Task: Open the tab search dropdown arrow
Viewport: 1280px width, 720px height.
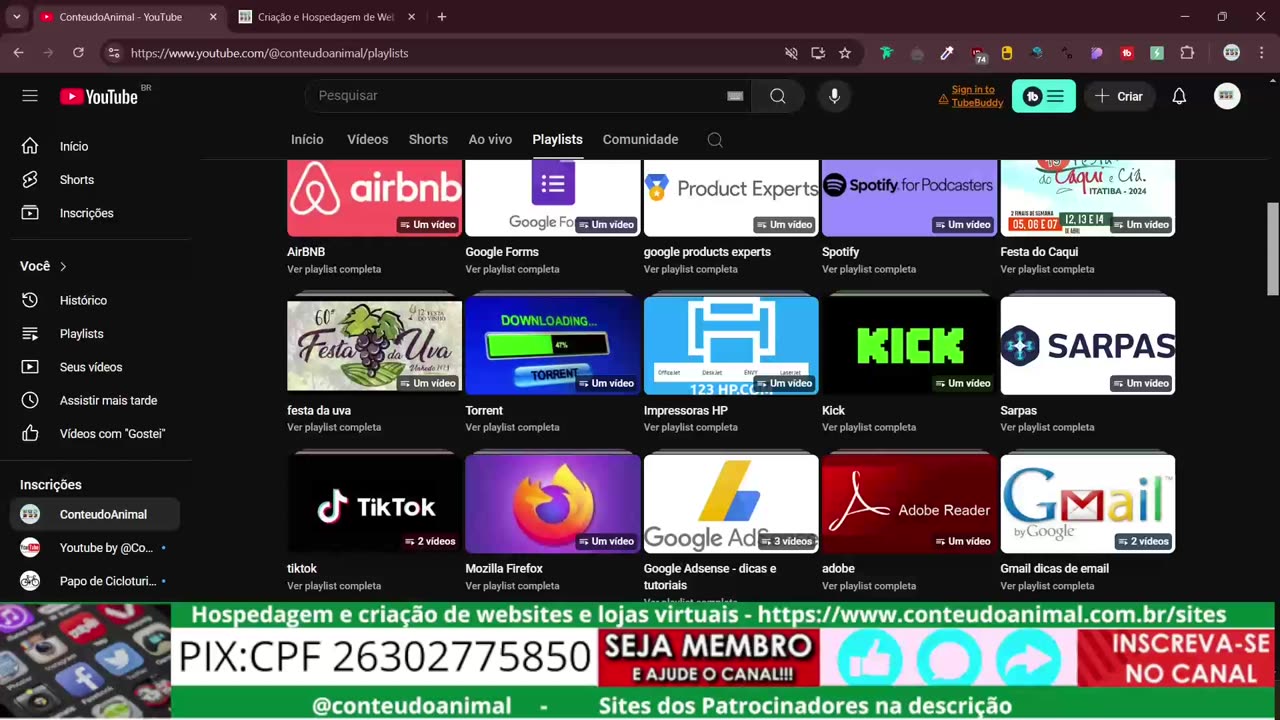Action: point(16,17)
